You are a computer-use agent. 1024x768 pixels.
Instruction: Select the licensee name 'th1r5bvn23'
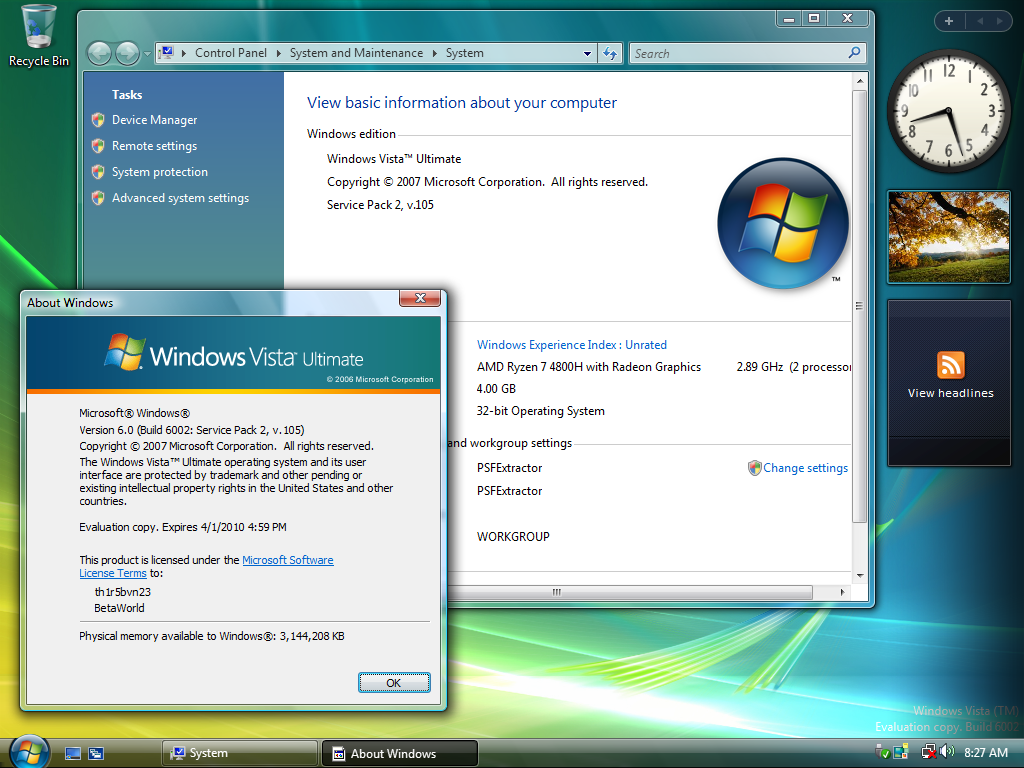pos(123,592)
